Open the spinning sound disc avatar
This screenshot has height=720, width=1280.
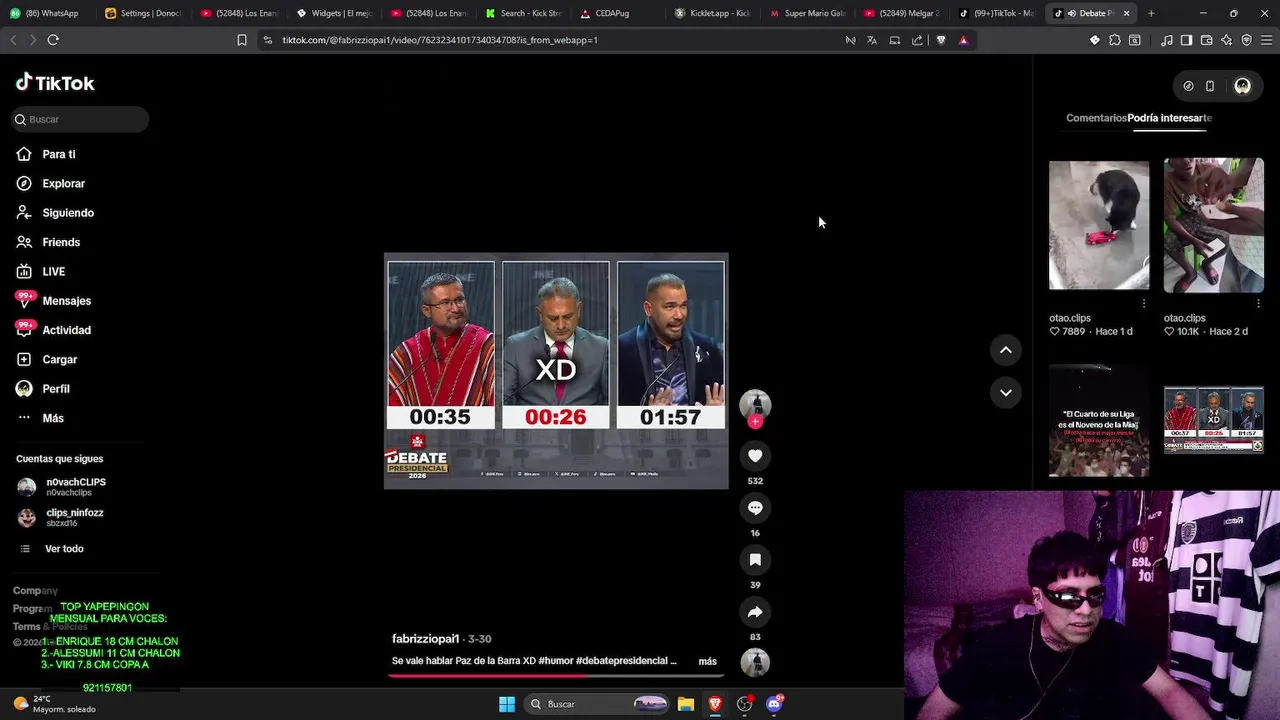click(x=755, y=662)
